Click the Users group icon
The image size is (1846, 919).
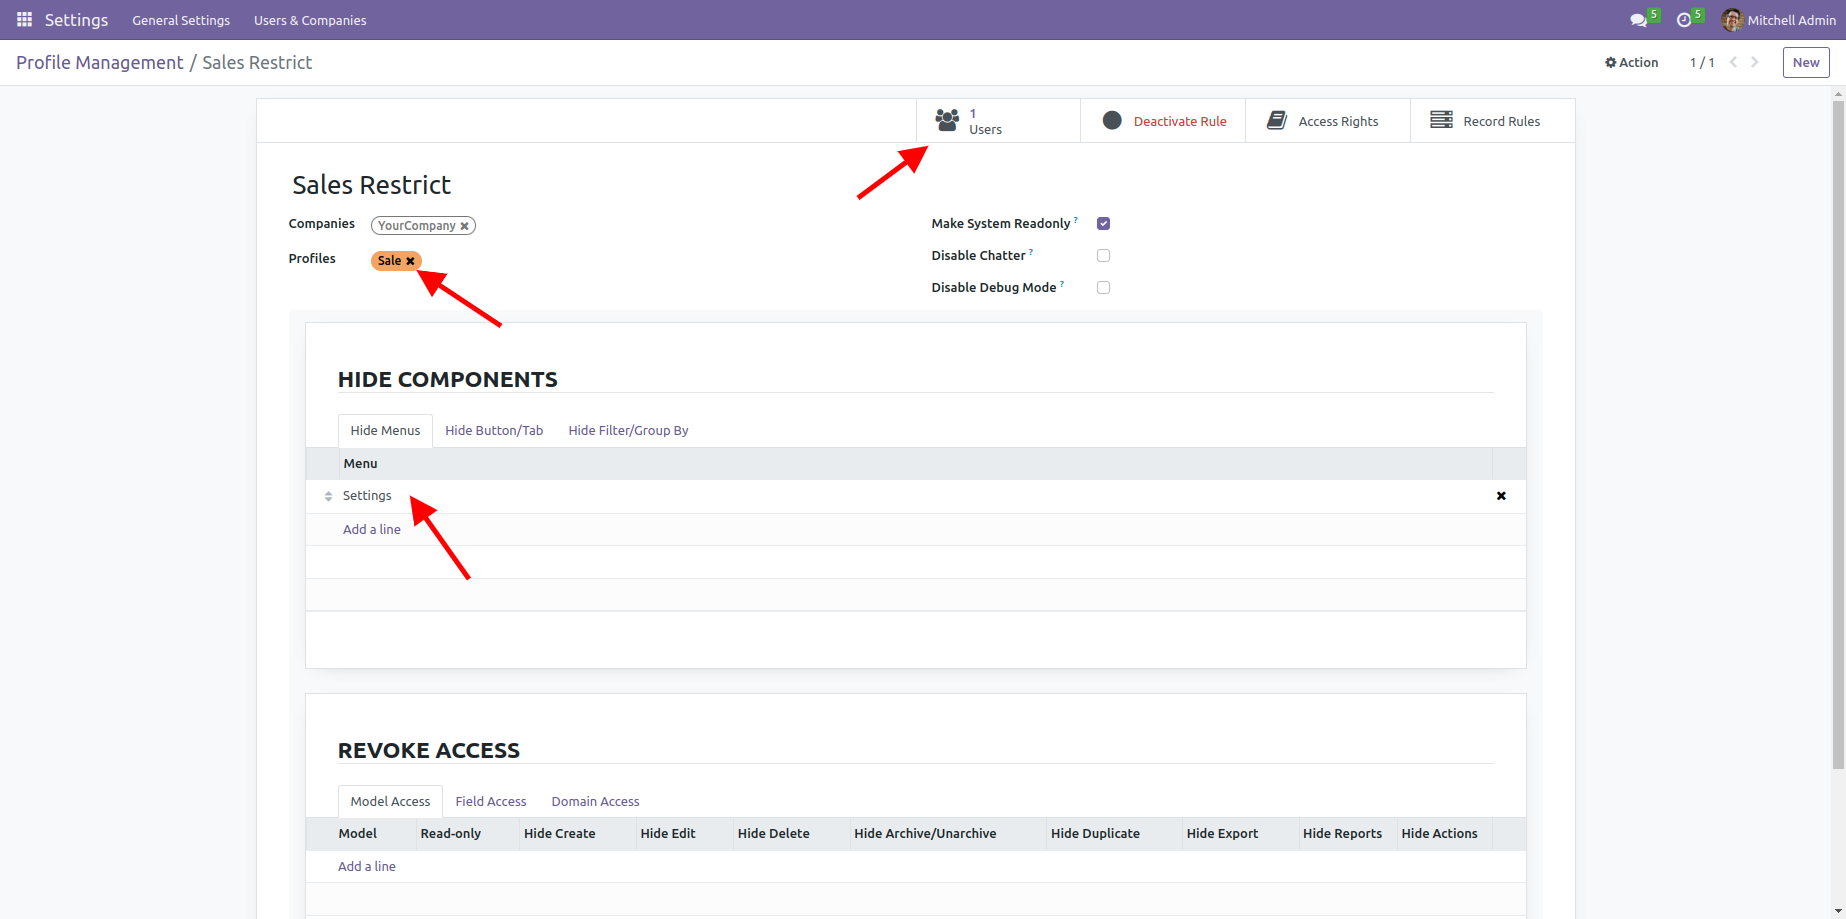947,121
